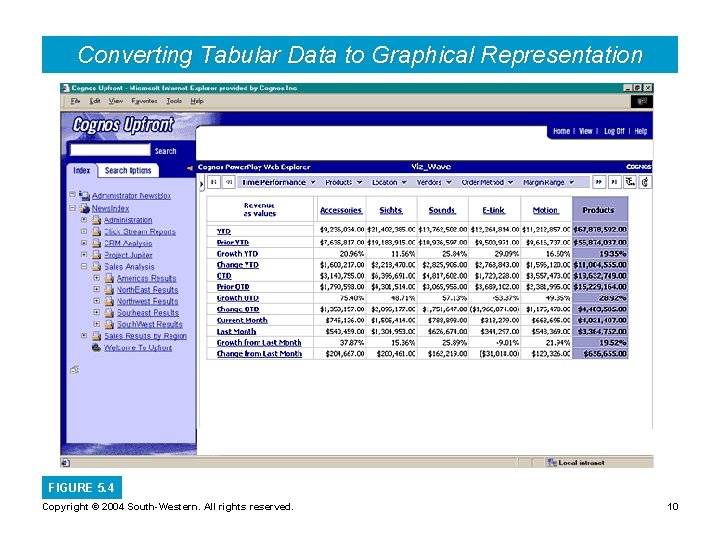Click the second-to-last toolbar icon in the dimension bar
The height and width of the screenshot is (540, 720).
(x=630, y=182)
